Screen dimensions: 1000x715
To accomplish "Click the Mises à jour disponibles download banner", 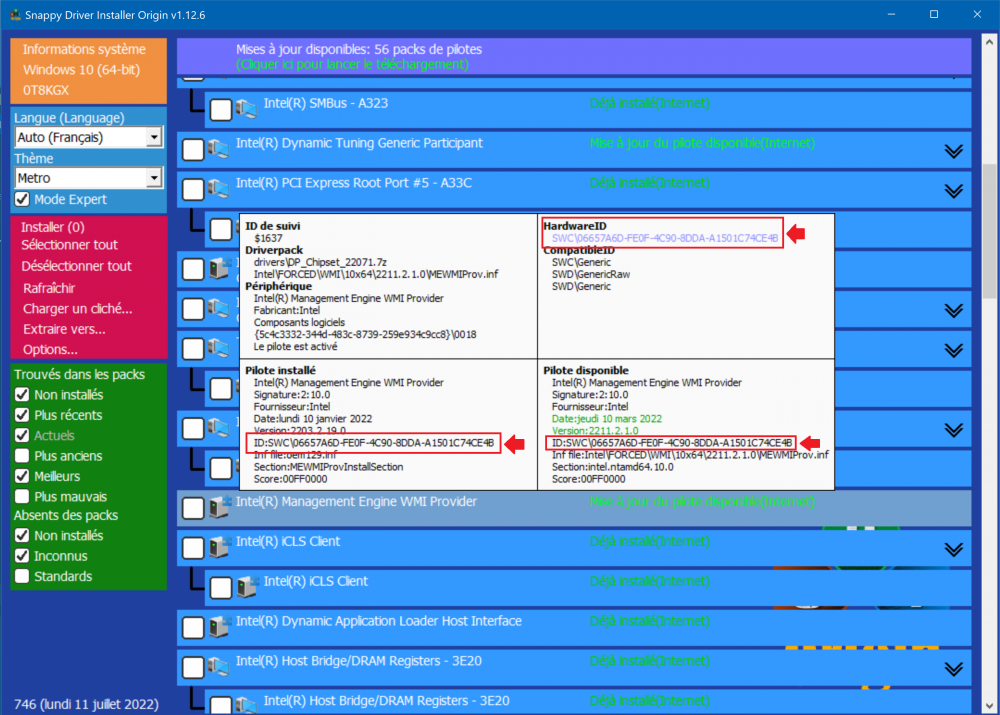I will [x=574, y=57].
